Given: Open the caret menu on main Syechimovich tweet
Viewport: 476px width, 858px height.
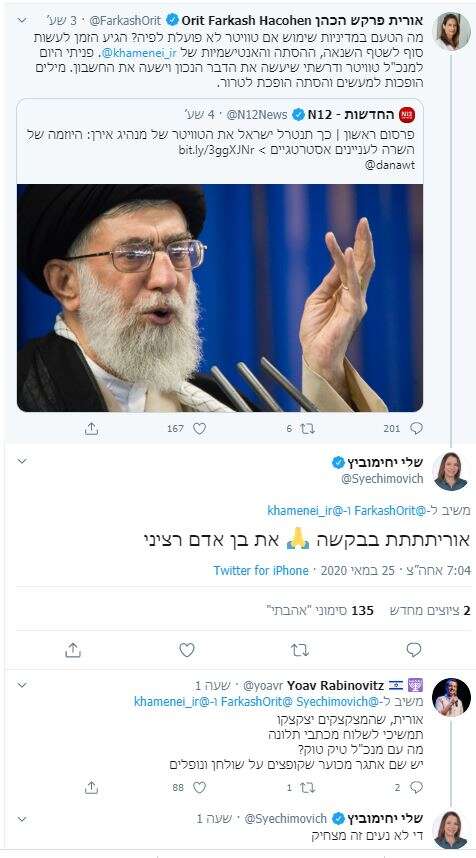Looking at the screenshot, I should [22, 461].
